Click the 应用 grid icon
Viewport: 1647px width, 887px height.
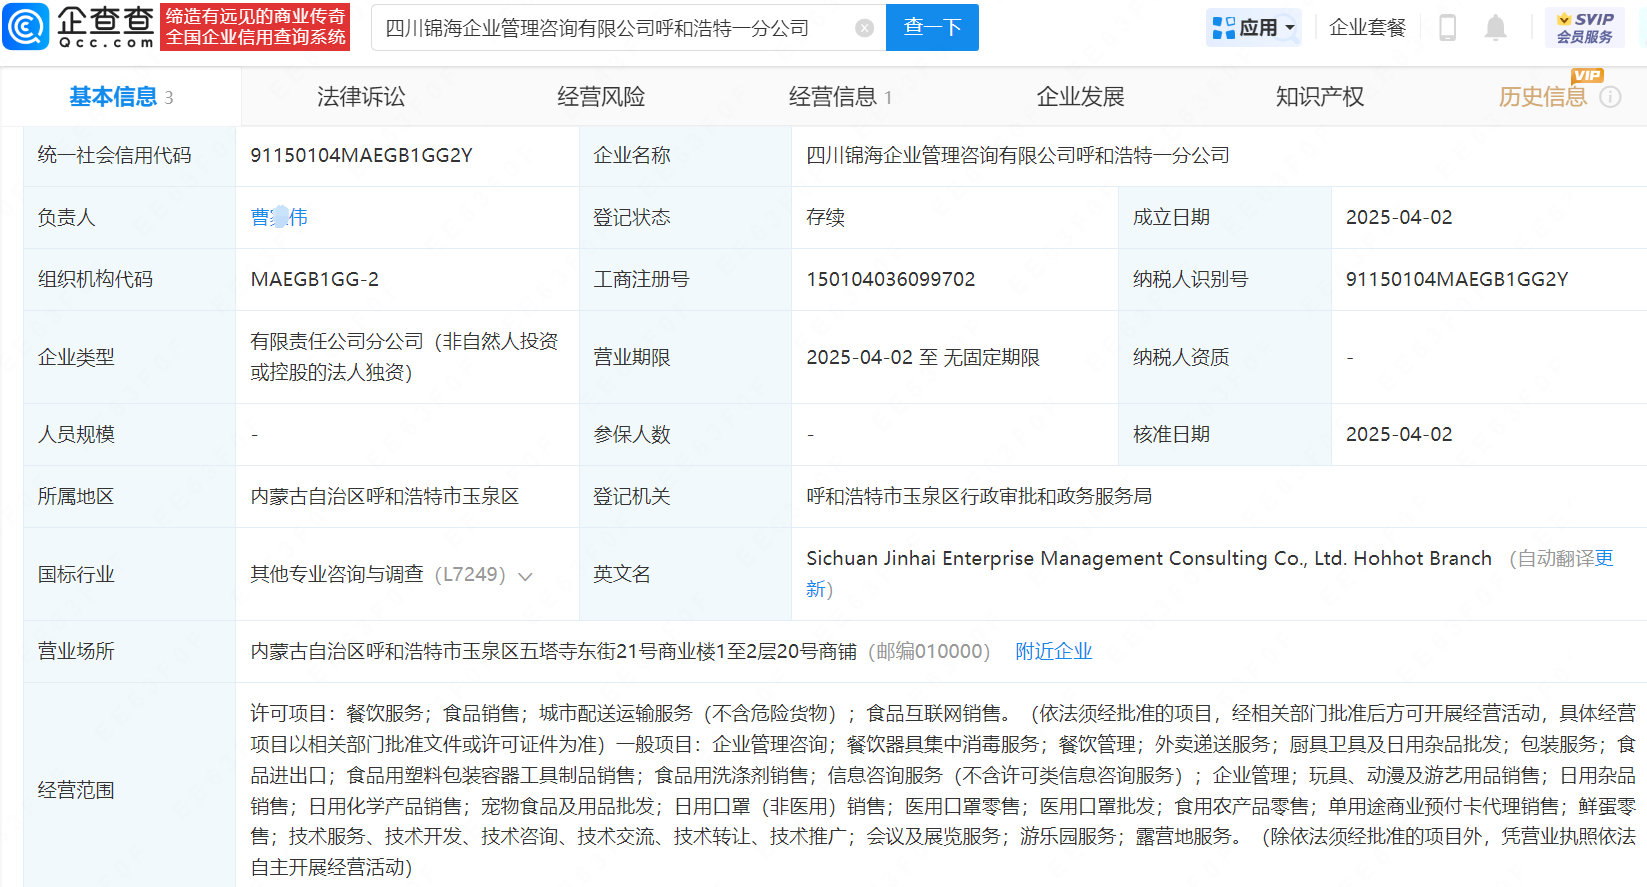tap(1223, 28)
